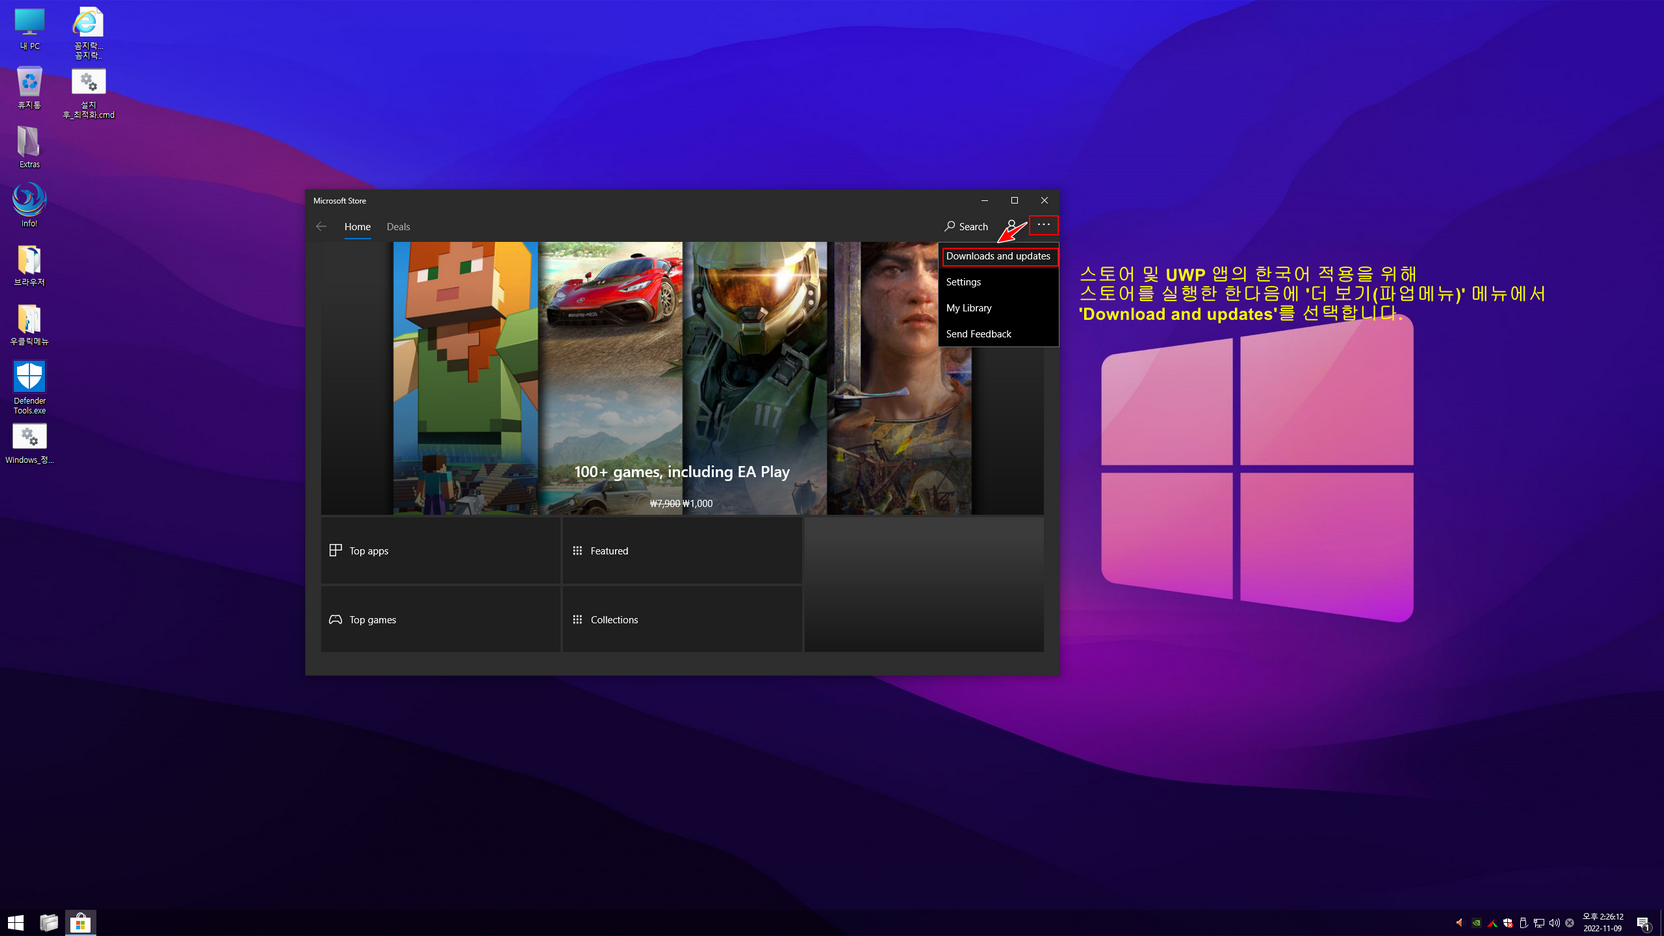
Task: Select the 브라우저 folder icon
Action: 29,266
